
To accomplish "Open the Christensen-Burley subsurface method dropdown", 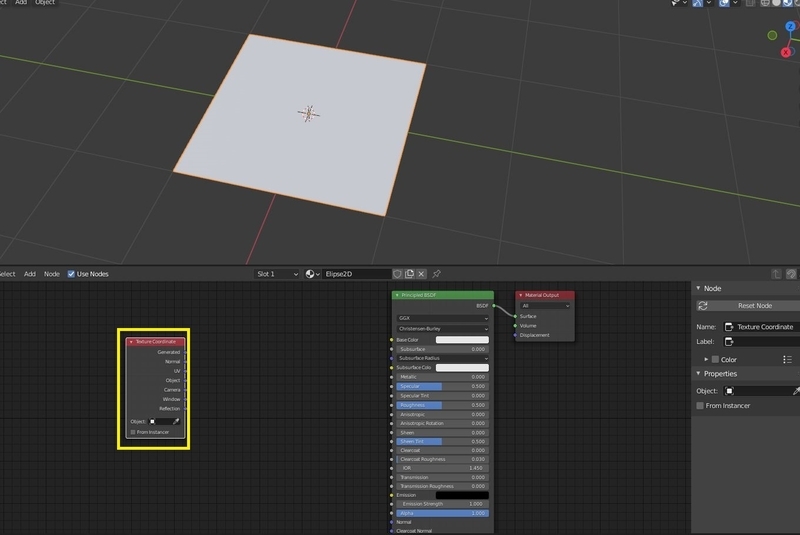I will click(x=443, y=328).
